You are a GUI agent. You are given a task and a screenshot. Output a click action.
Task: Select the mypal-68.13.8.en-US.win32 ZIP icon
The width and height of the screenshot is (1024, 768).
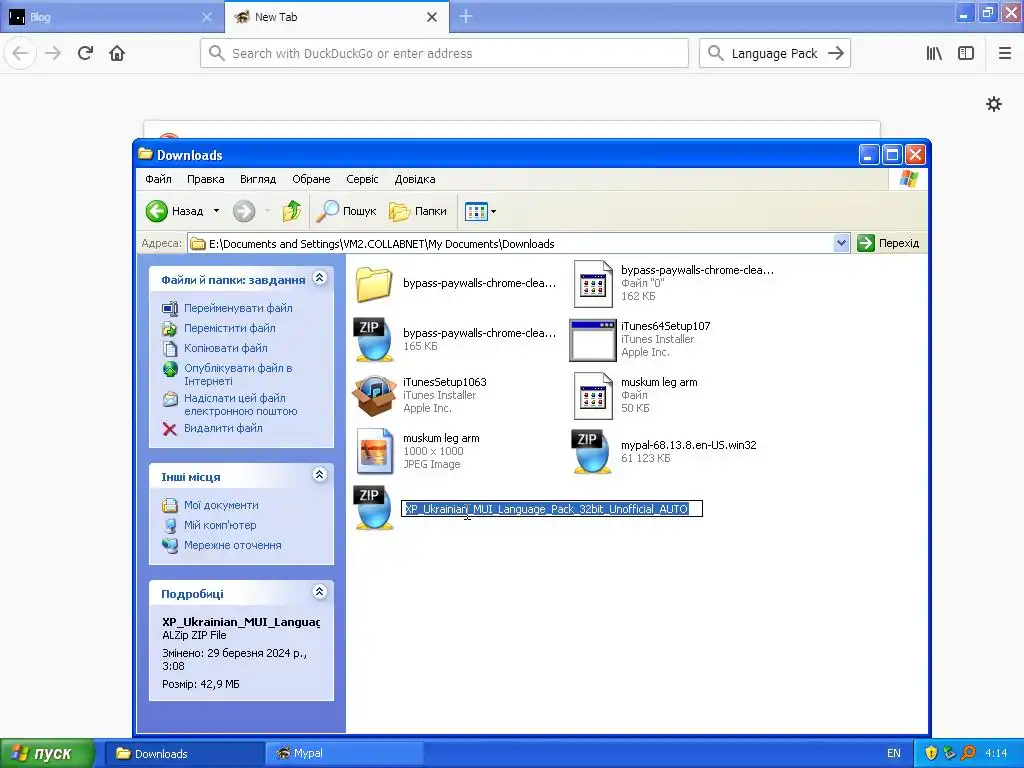click(x=591, y=451)
